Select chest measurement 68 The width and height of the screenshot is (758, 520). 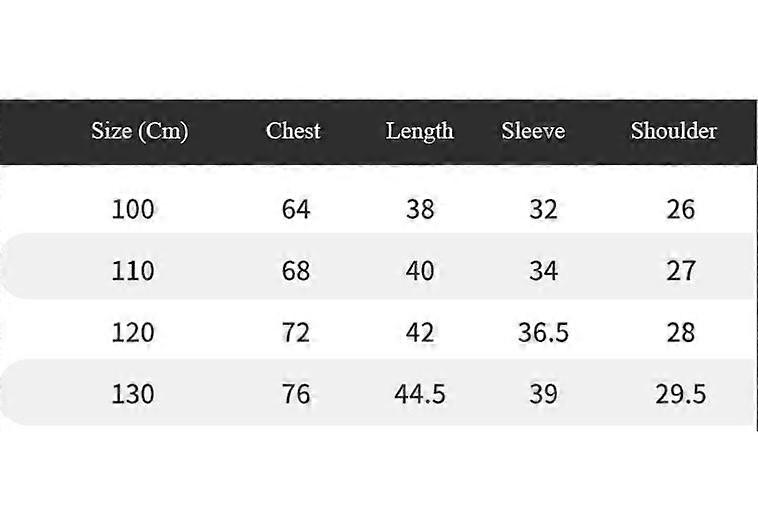(x=296, y=270)
